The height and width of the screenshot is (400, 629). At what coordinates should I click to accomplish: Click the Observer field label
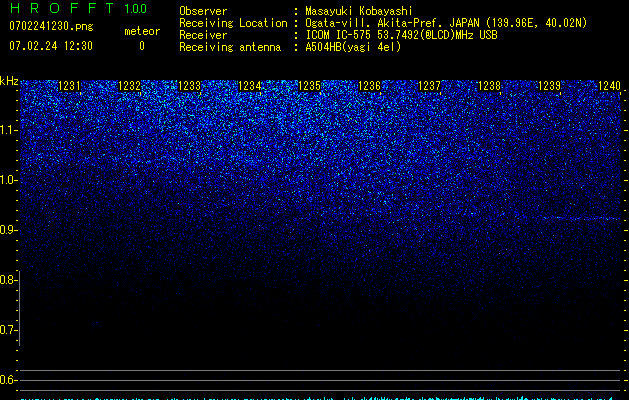tap(203, 11)
